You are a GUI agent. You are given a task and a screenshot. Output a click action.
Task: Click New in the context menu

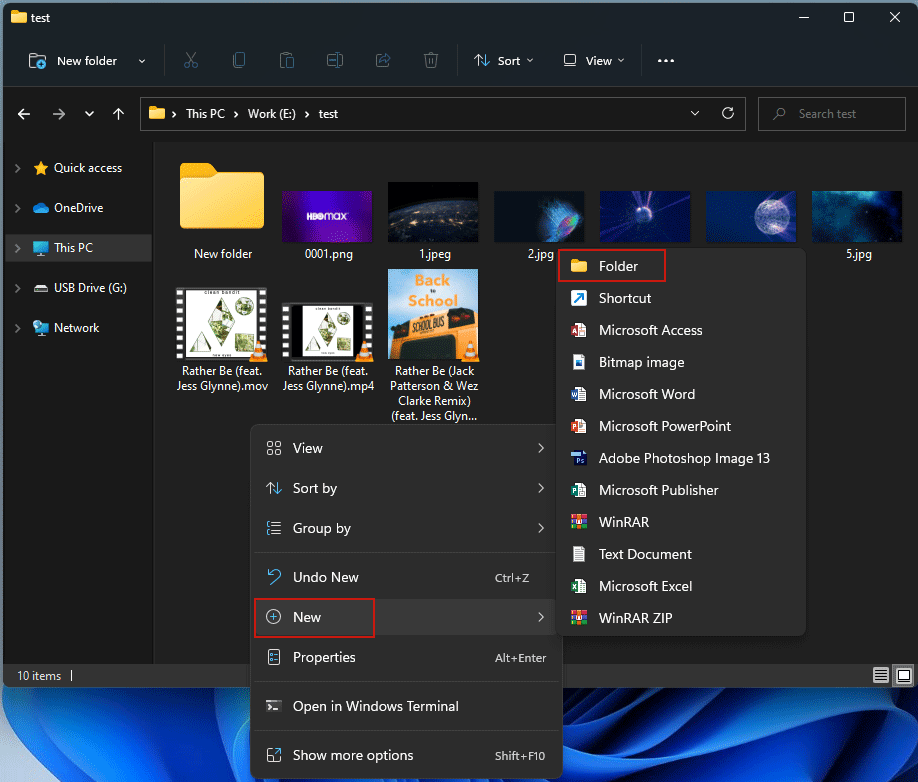tap(405, 617)
